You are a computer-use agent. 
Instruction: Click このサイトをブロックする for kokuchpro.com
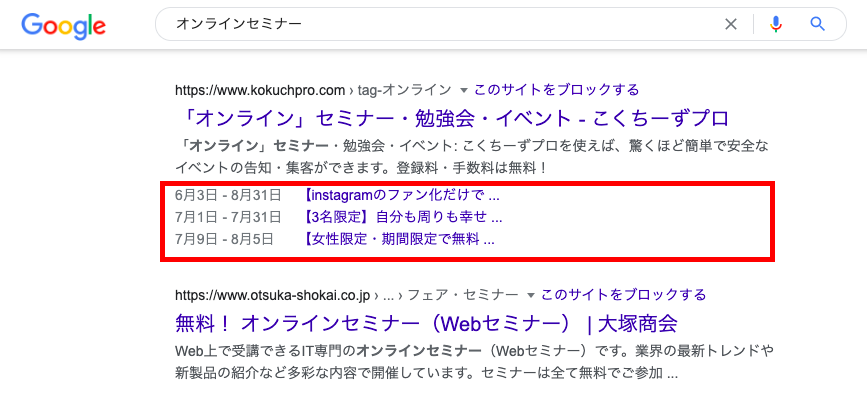point(556,90)
